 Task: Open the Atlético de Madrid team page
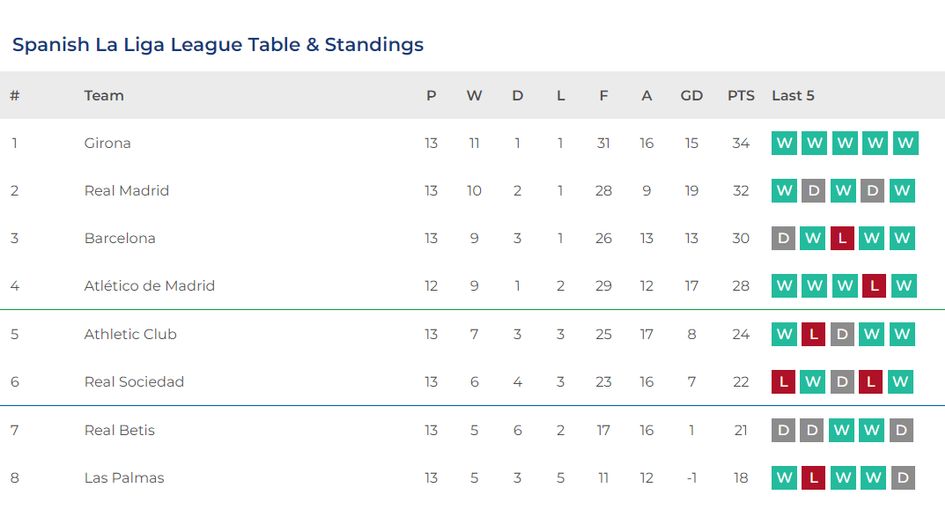pyautogui.click(x=149, y=286)
